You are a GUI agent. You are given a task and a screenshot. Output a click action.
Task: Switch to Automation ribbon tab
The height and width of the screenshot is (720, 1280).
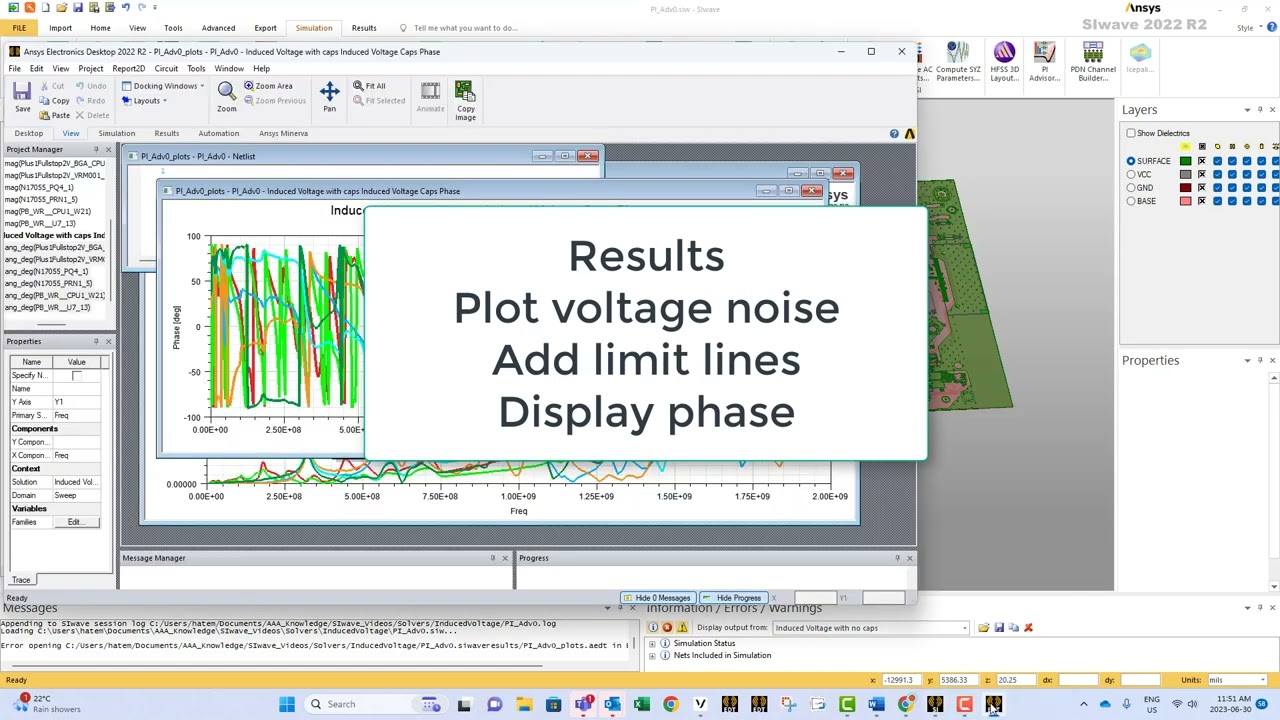click(x=218, y=133)
